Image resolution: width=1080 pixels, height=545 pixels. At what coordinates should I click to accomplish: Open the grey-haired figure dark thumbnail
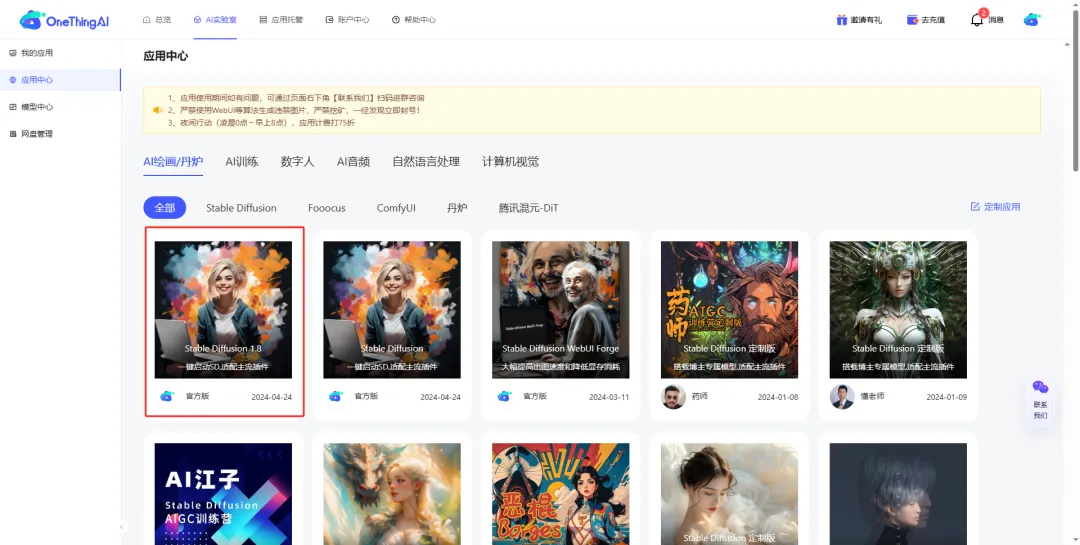[x=898, y=494]
